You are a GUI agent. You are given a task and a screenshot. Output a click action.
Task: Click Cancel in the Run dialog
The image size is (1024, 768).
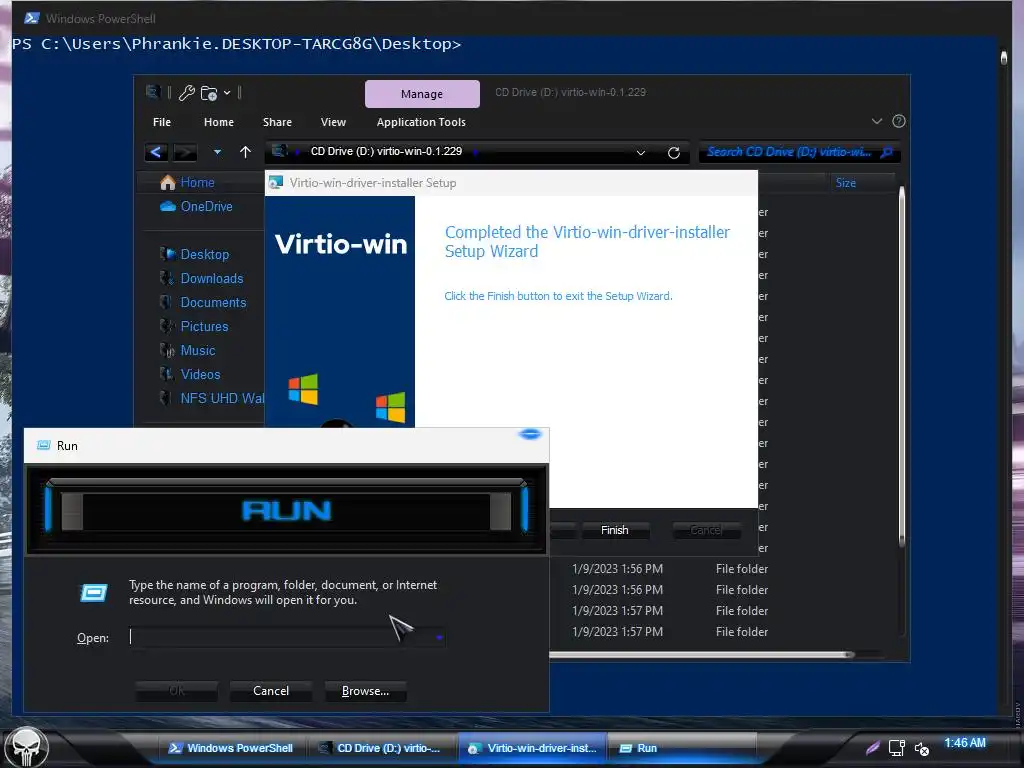coord(271,691)
